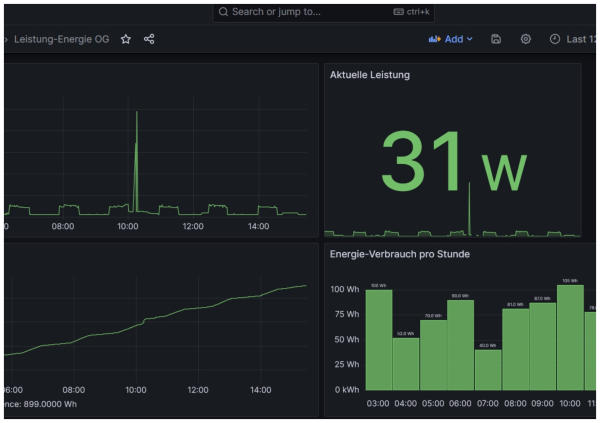The height and width of the screenshot is (423, 600).
Task: Click the save dashboard icon
Action: click(x=496, y=39)
